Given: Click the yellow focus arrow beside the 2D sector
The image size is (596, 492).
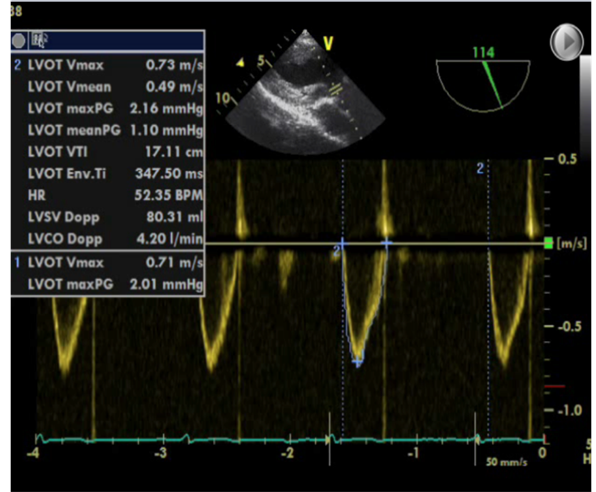Looking at the screenshot, I should tap(240, 63).
